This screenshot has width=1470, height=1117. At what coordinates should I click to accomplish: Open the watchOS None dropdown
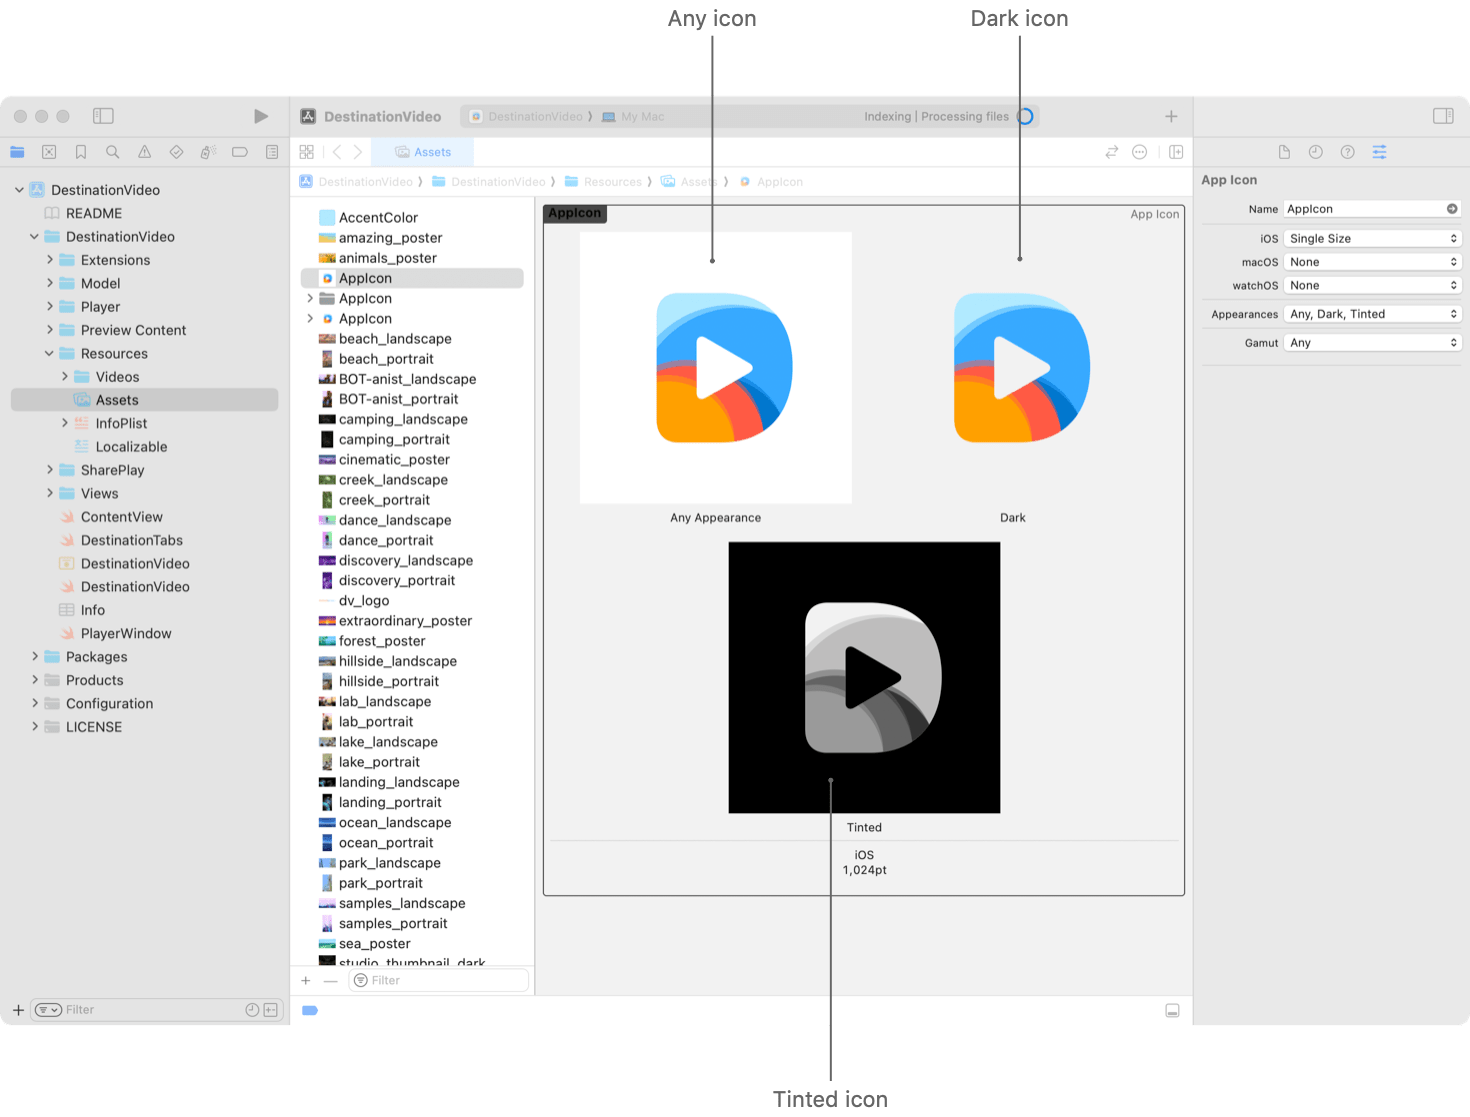coord(1372,285)
